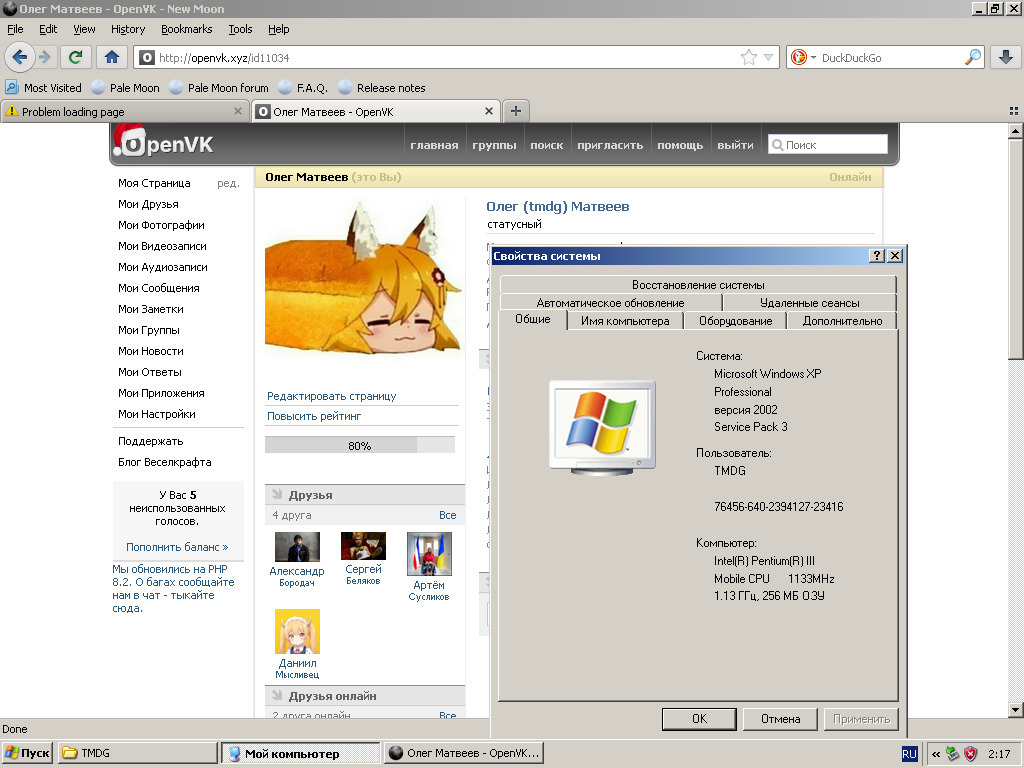Close the Олег Матвеев - OpenVK tab

click(488, 112)
